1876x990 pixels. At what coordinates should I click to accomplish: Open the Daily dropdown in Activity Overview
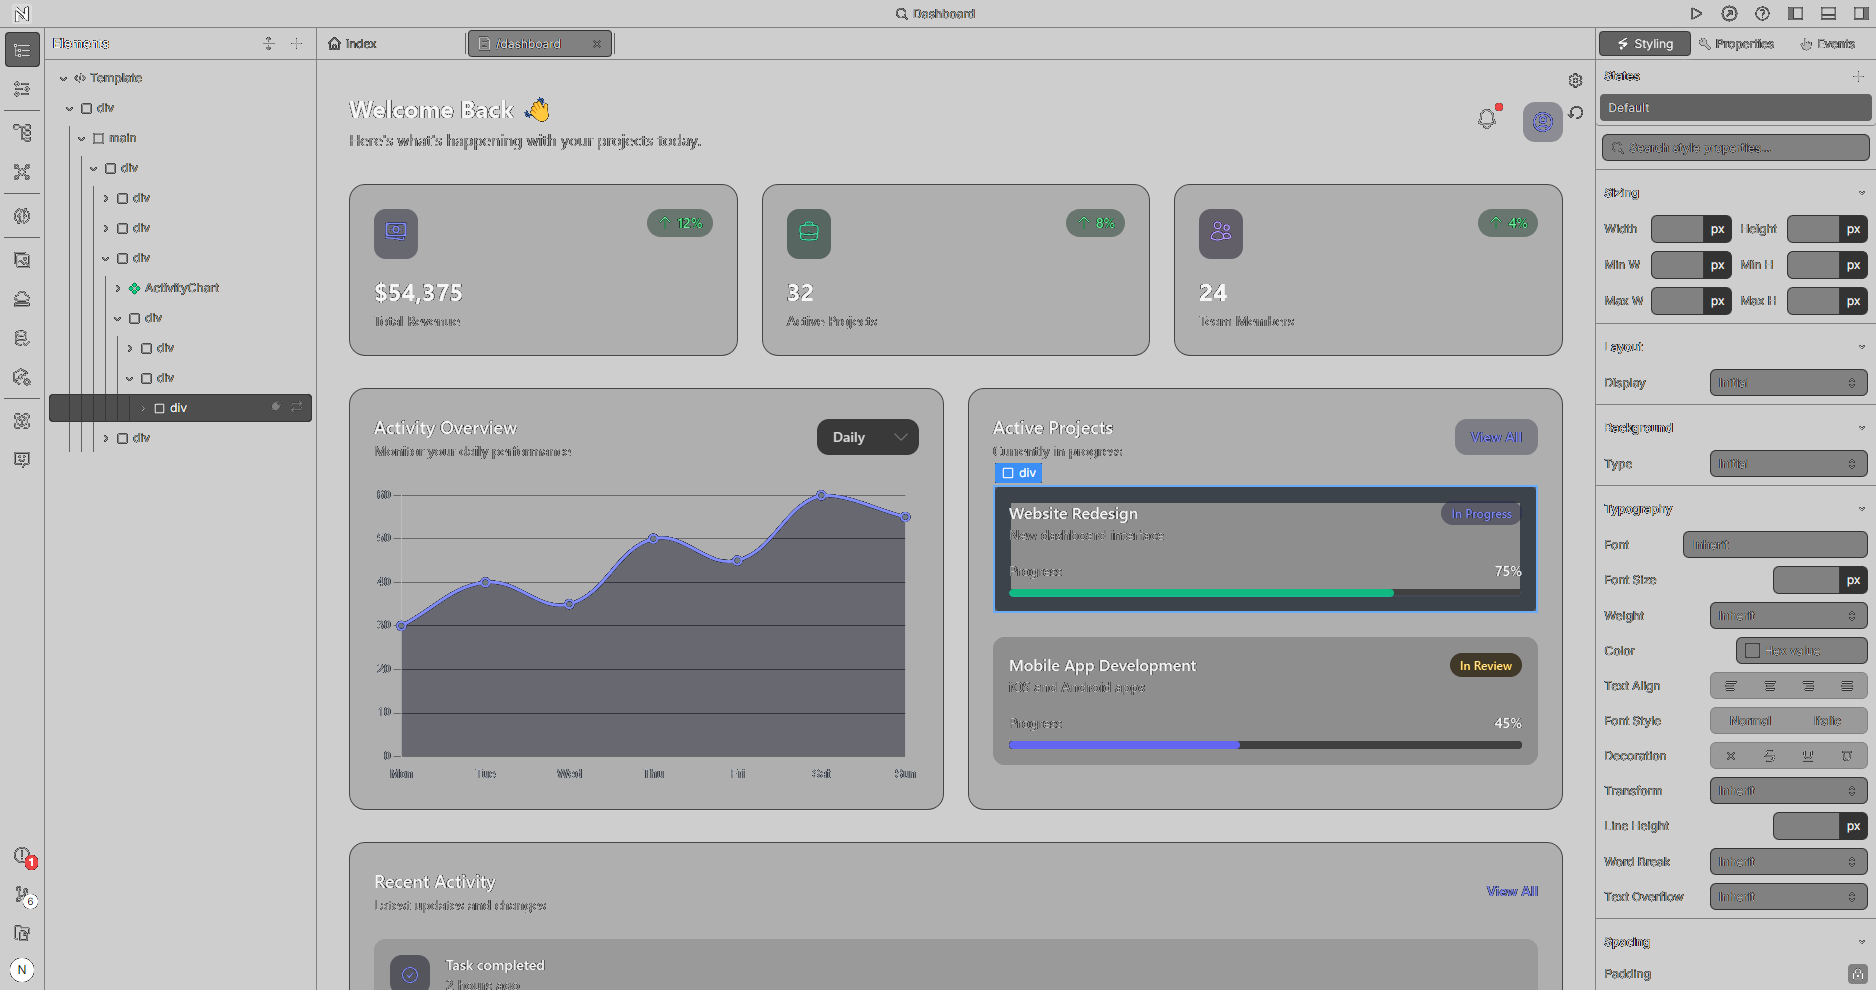click(867, 436)
